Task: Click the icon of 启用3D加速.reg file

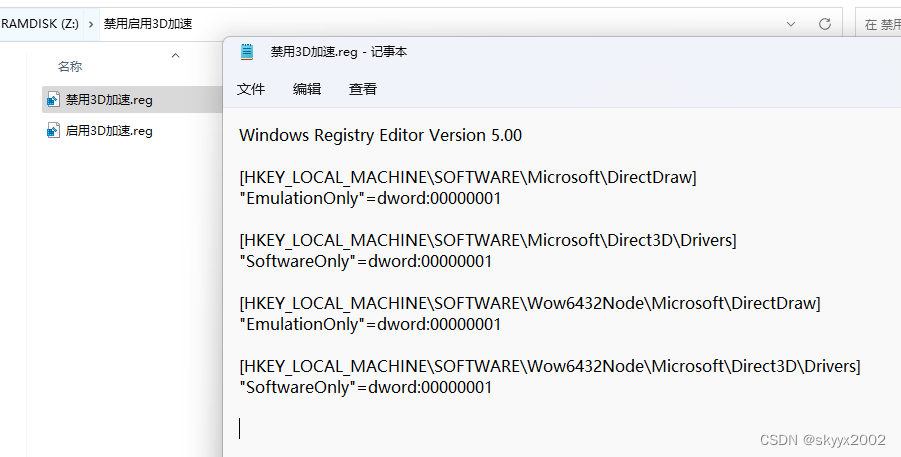Action: 53,130
